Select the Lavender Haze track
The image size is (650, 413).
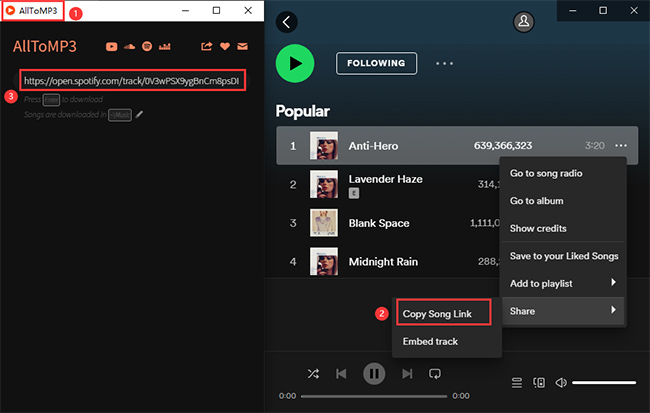point(385,179)
